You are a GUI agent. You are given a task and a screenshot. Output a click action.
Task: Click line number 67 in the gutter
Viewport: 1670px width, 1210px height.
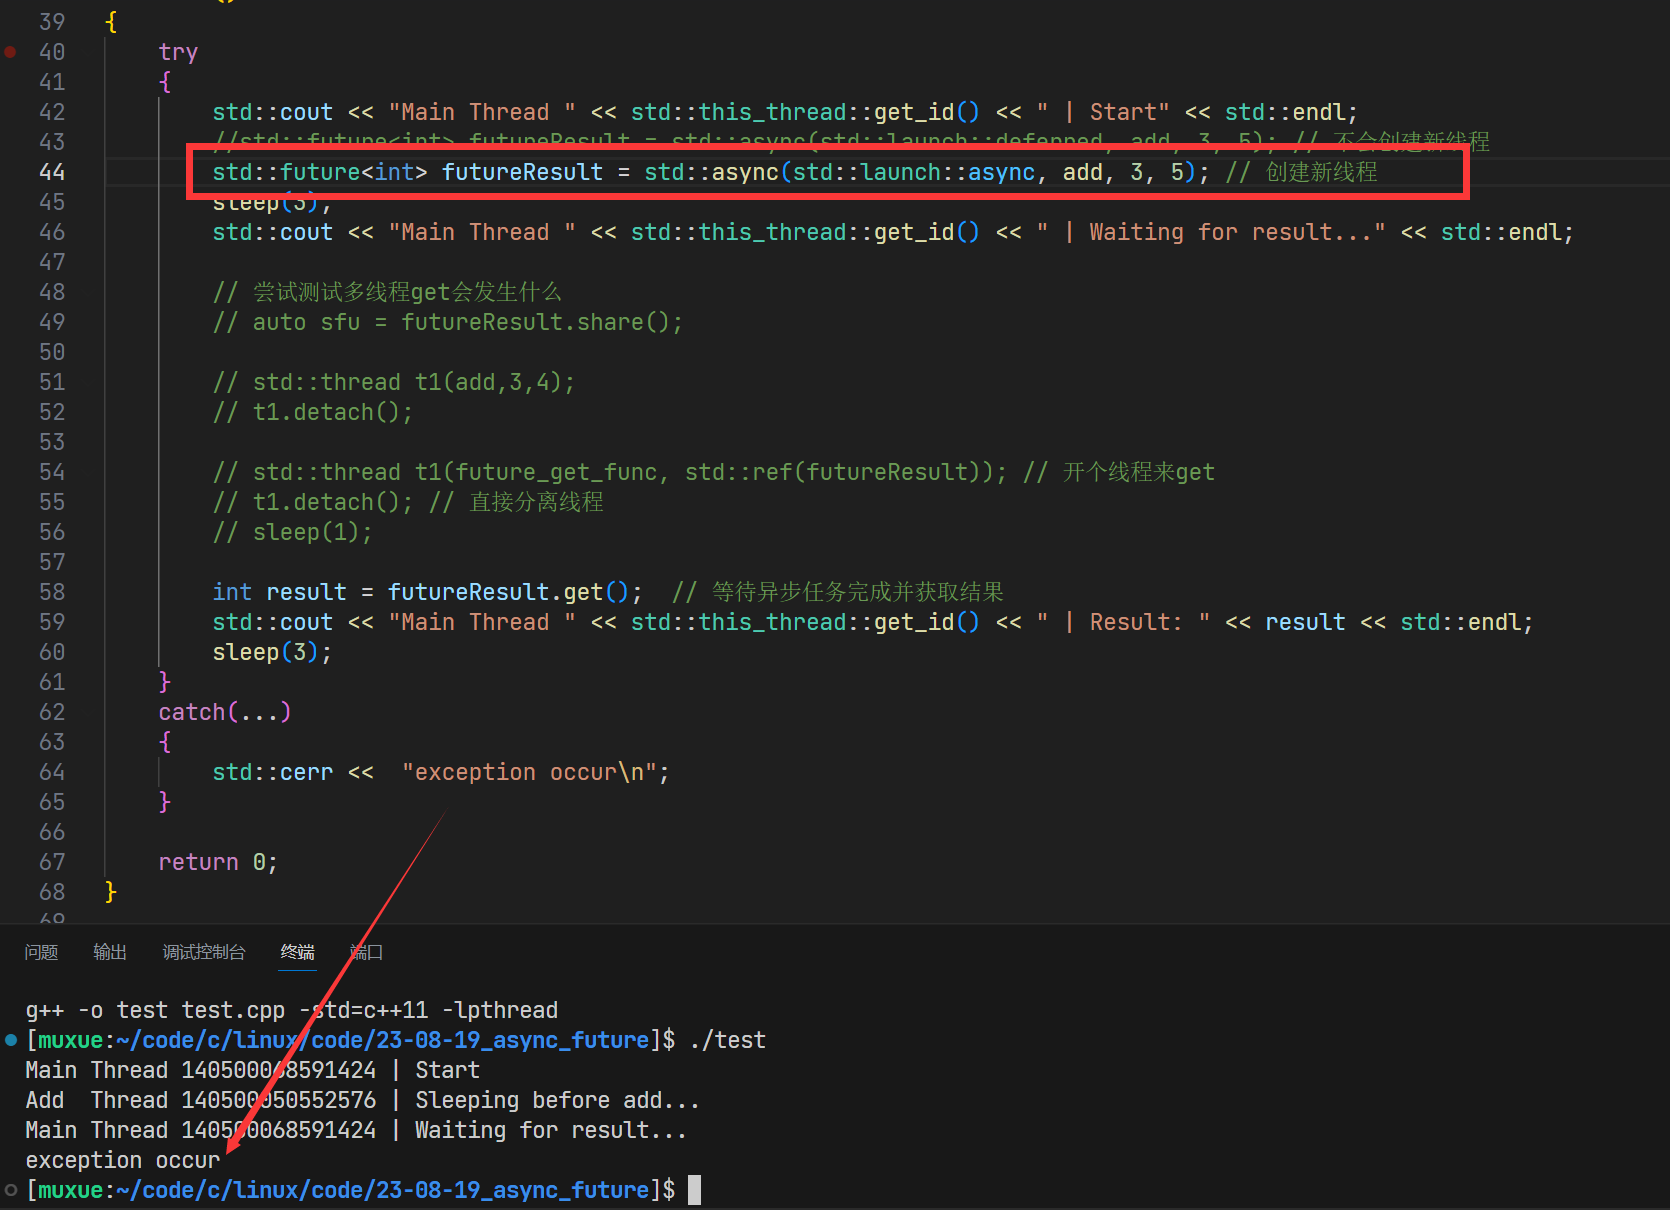[52, 862]
